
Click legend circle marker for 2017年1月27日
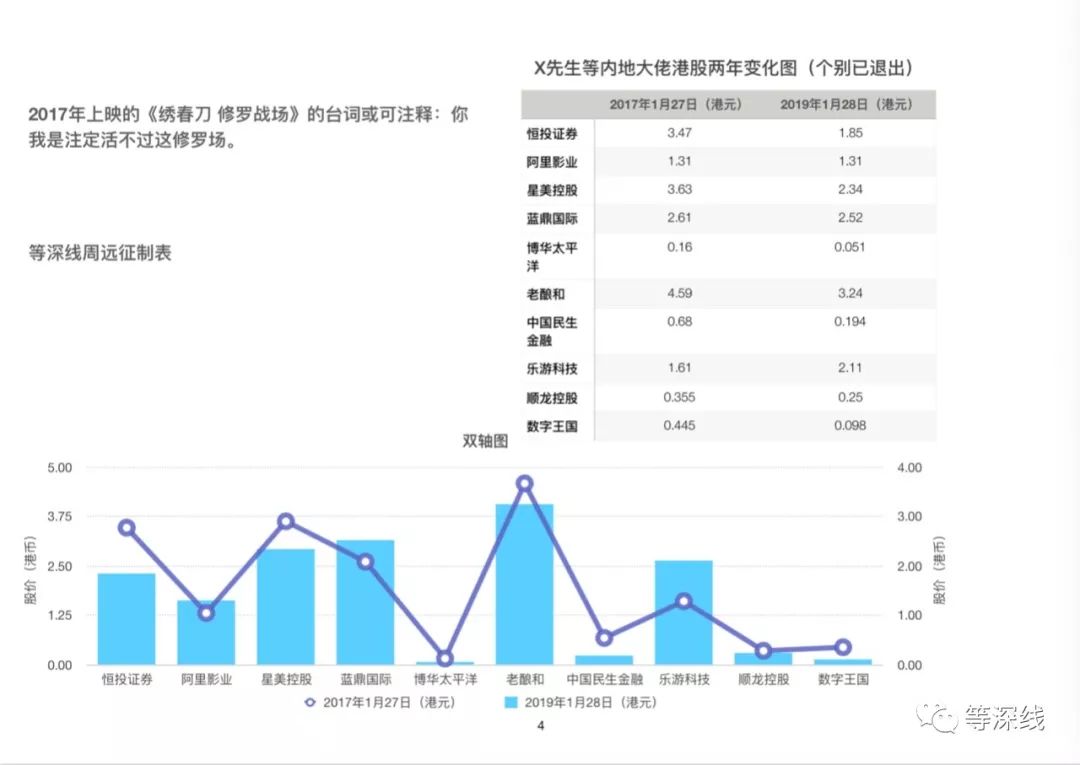click(310, 702)
